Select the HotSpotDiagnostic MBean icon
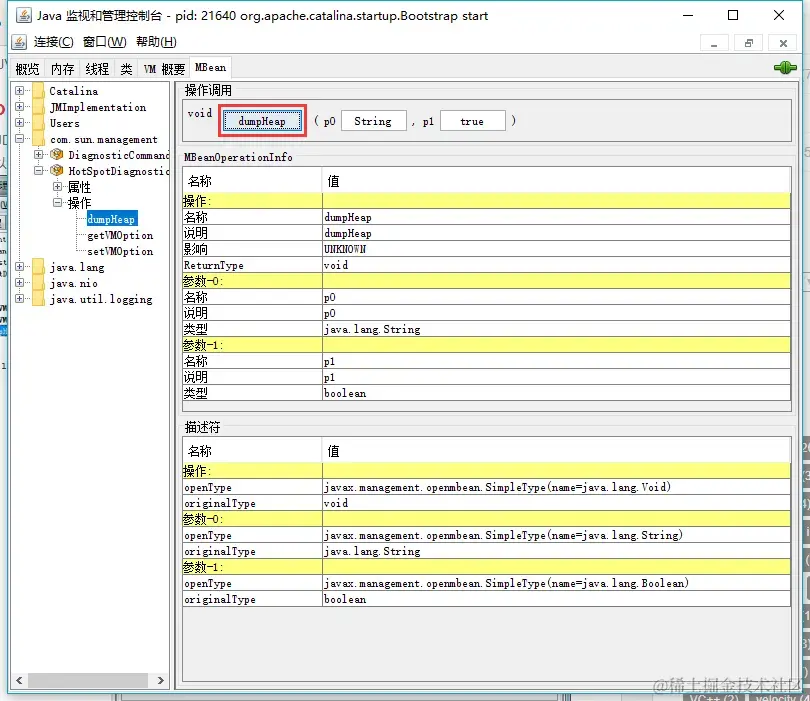 56,170
